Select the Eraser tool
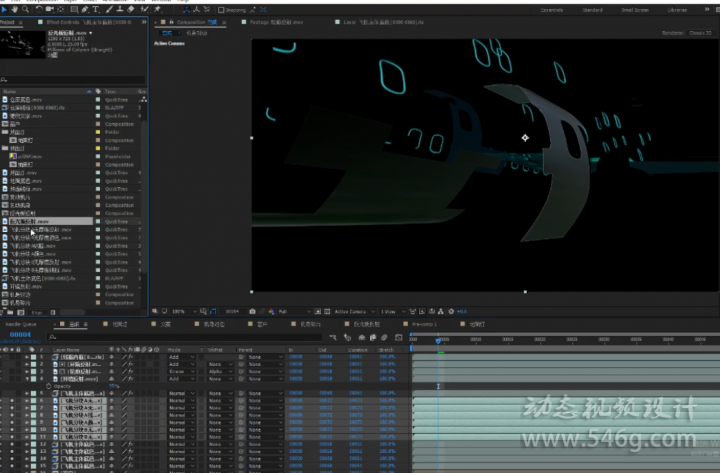The image size is (720, 473). (x=131, y=9)
